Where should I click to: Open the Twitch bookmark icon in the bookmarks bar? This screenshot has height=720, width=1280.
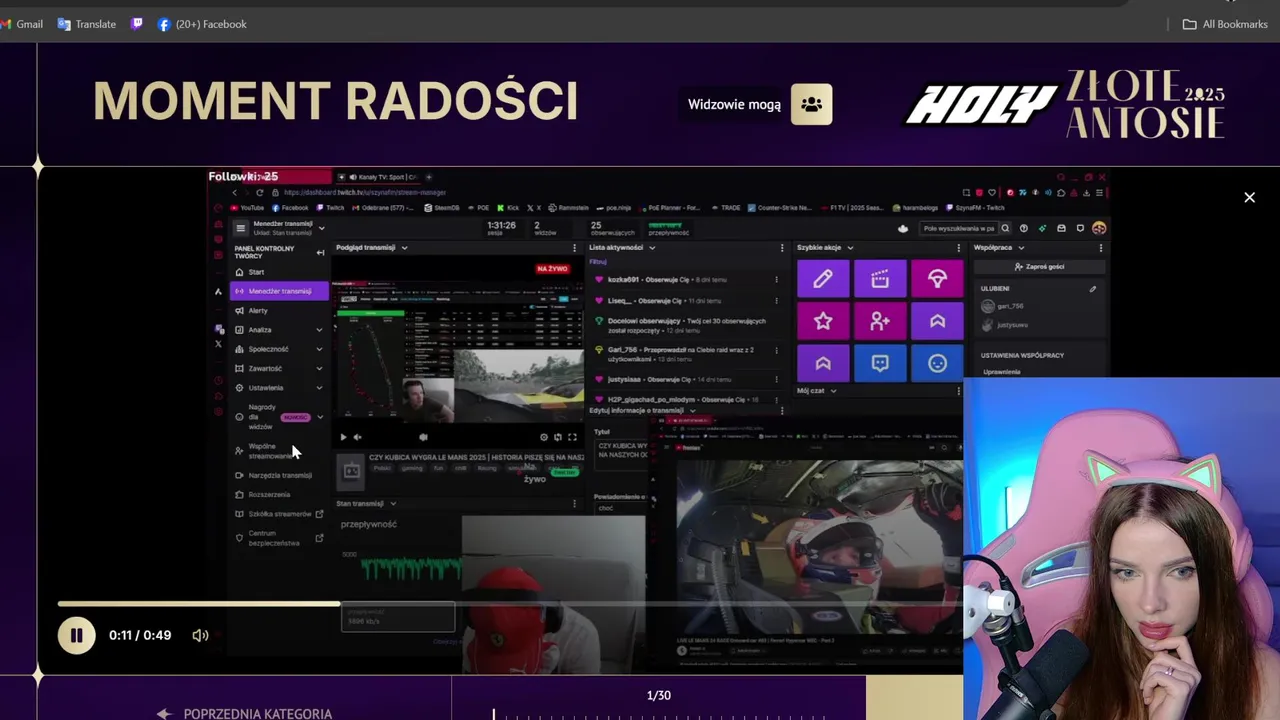(137, 24)
